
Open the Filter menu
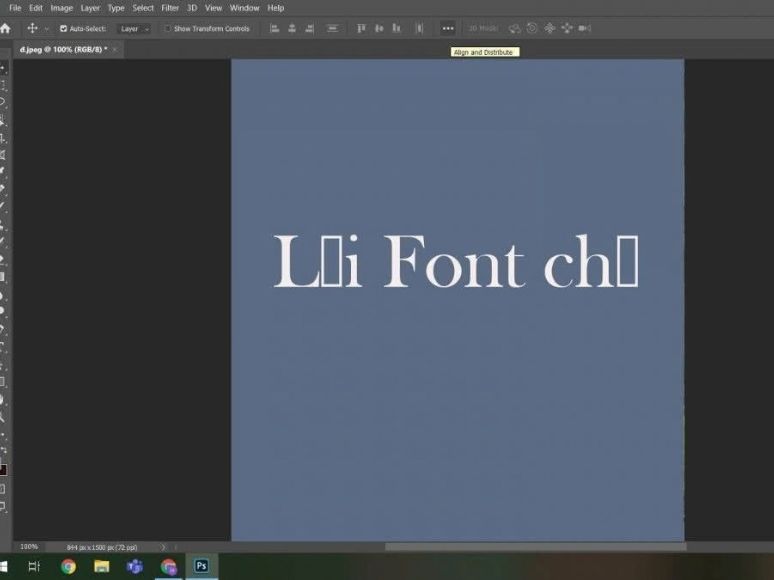coord(170,8)
